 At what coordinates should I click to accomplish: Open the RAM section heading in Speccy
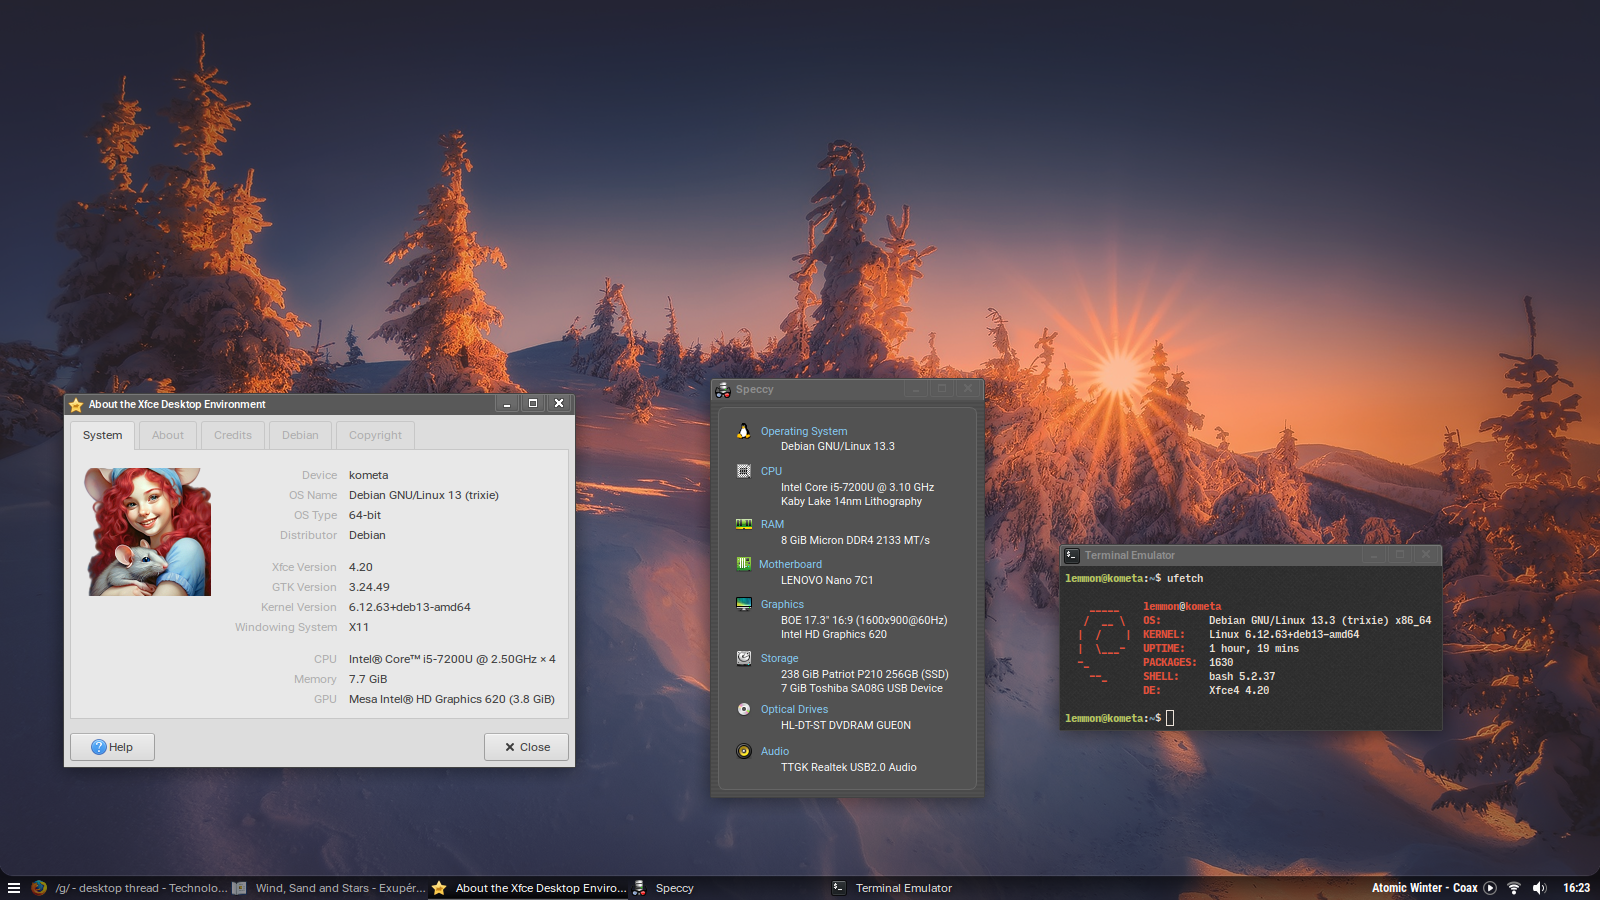point(772,524)
